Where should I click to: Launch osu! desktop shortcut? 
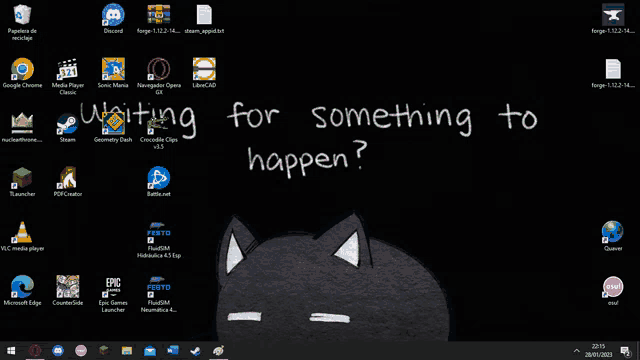pos(613,291)
